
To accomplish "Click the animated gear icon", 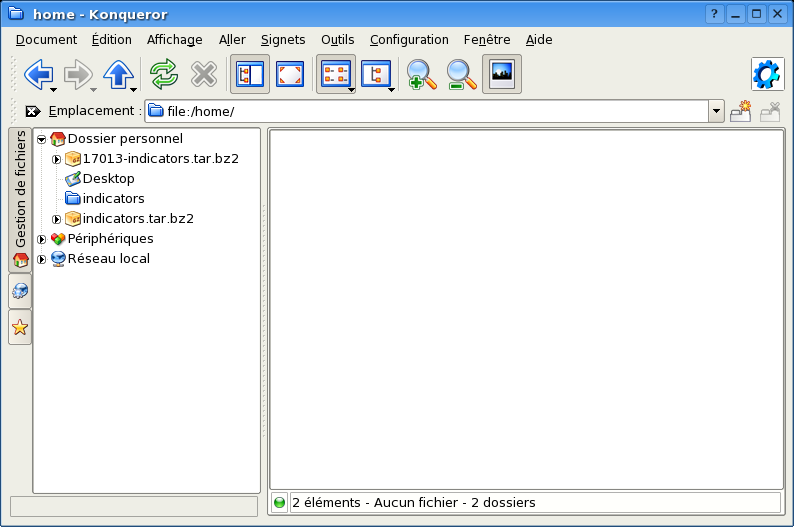I will tap(767, 74).
